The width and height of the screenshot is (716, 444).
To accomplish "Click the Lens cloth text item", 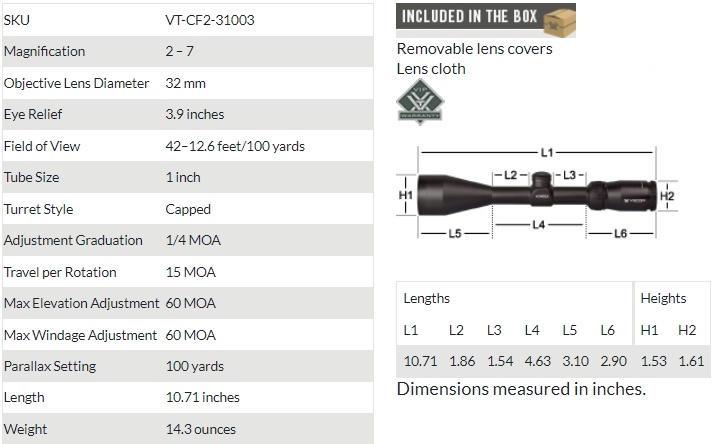I will pos(431,69).
